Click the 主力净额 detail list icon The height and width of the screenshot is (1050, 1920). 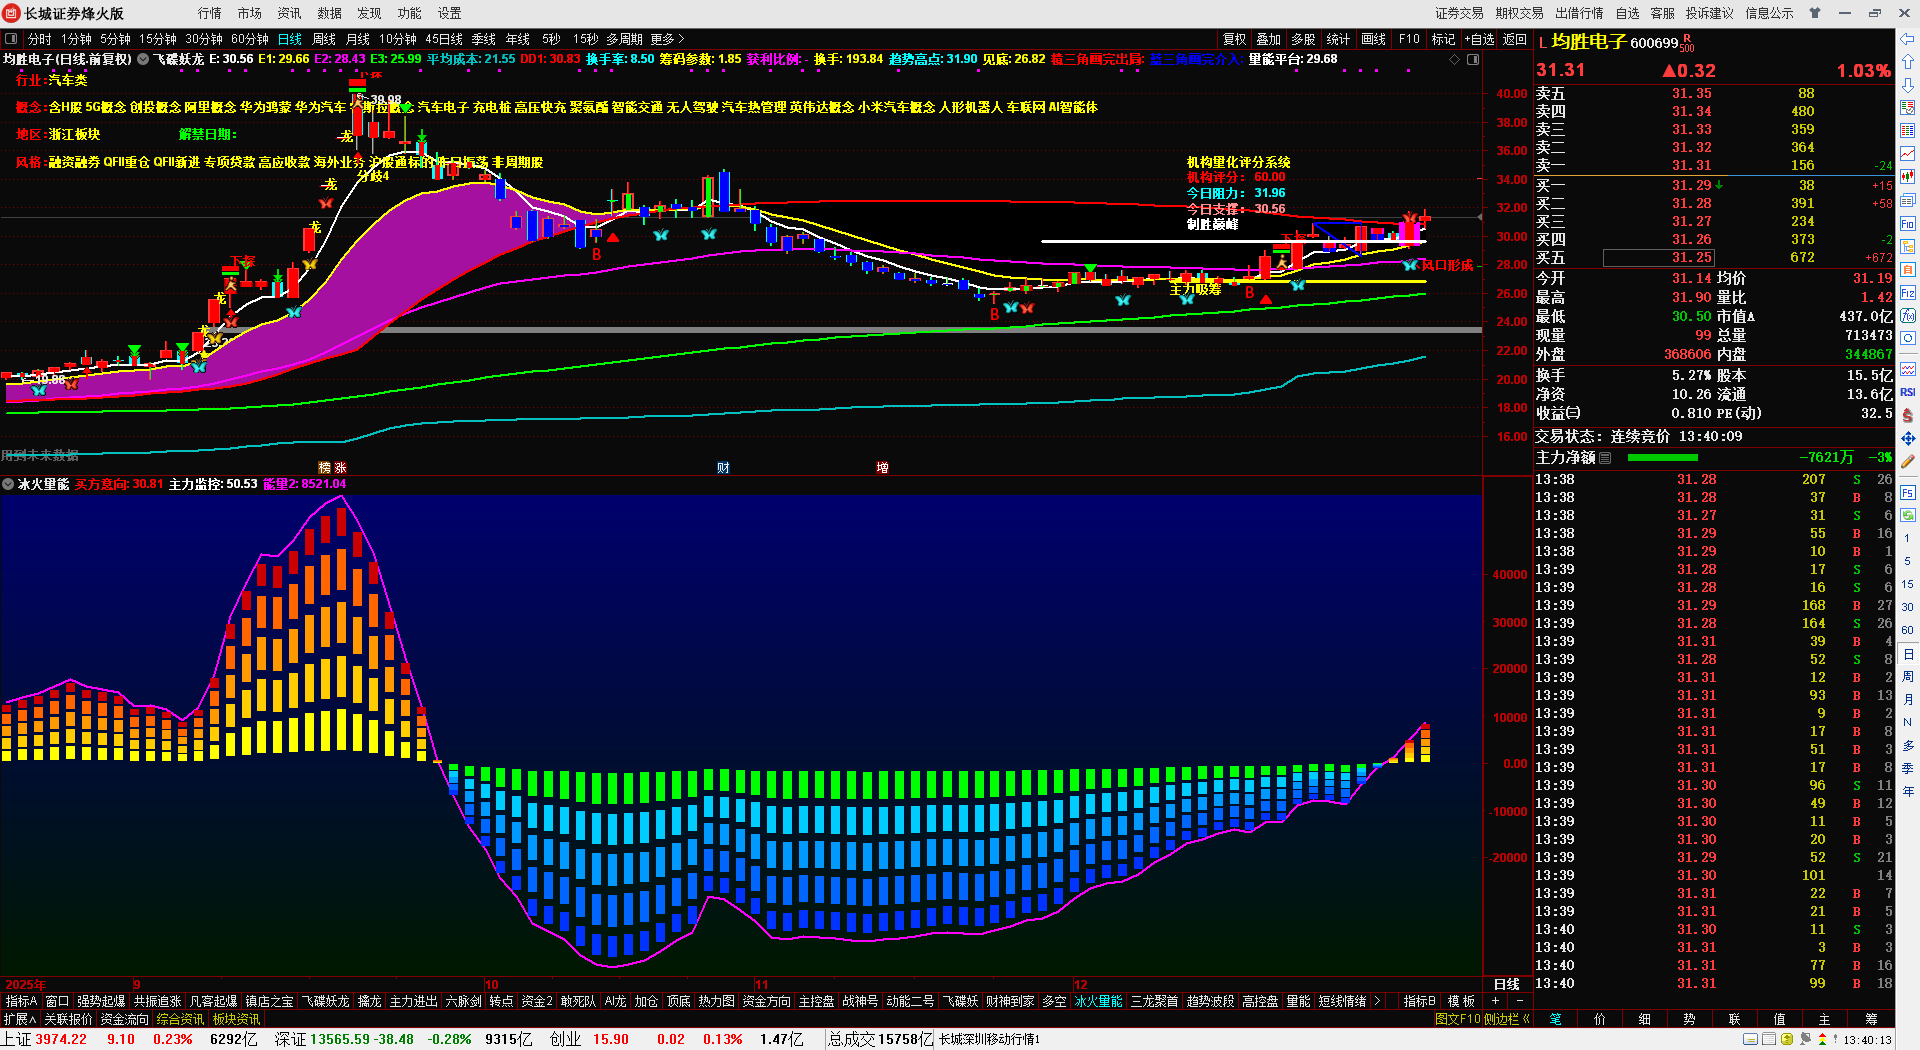coord(1605,458)
